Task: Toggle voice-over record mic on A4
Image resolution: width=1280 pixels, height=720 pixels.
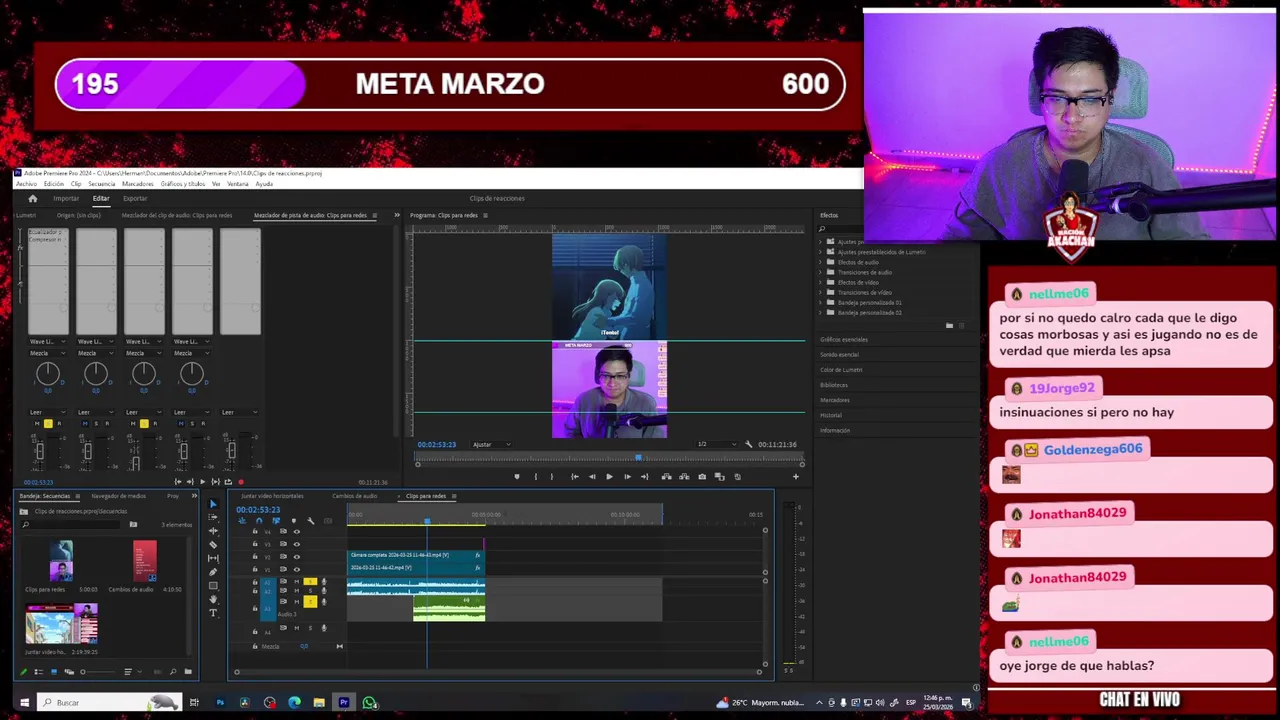Action: click(x=324, y=628)
